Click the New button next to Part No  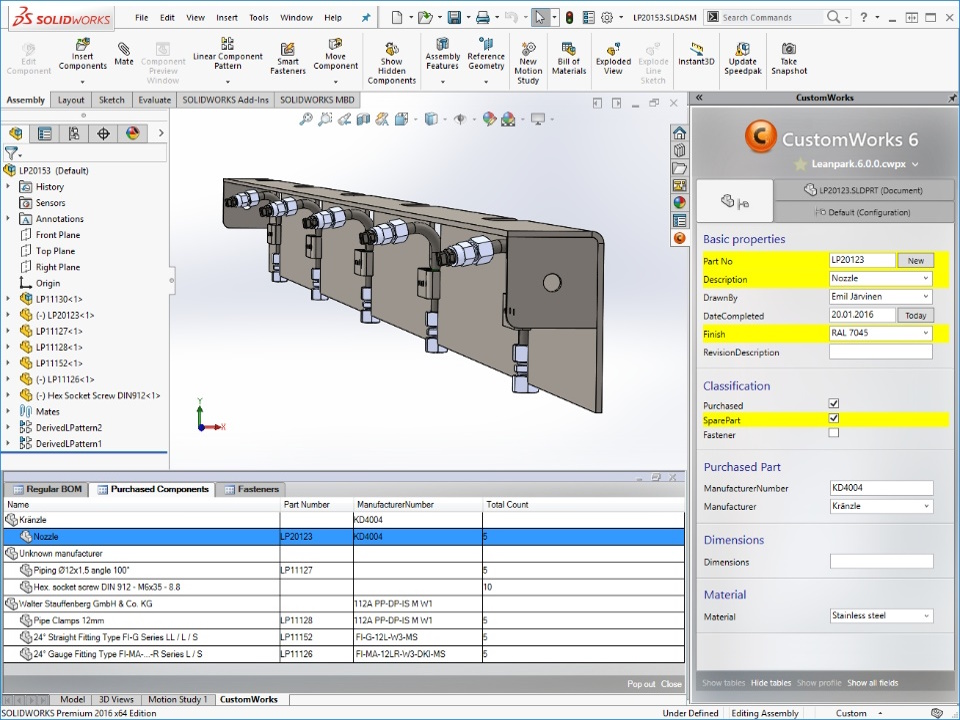[x=916, y=259]
